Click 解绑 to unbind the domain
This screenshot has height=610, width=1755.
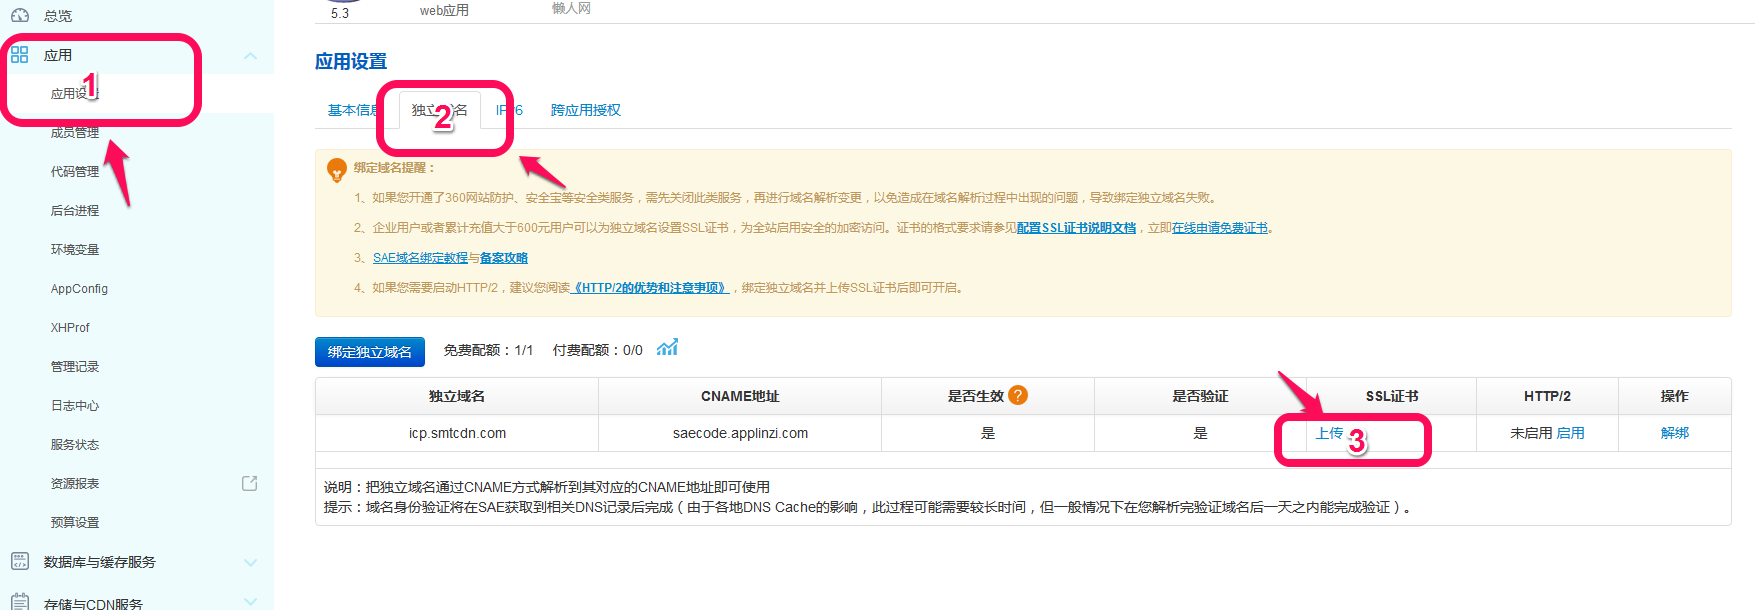(x=1675, y=433)
